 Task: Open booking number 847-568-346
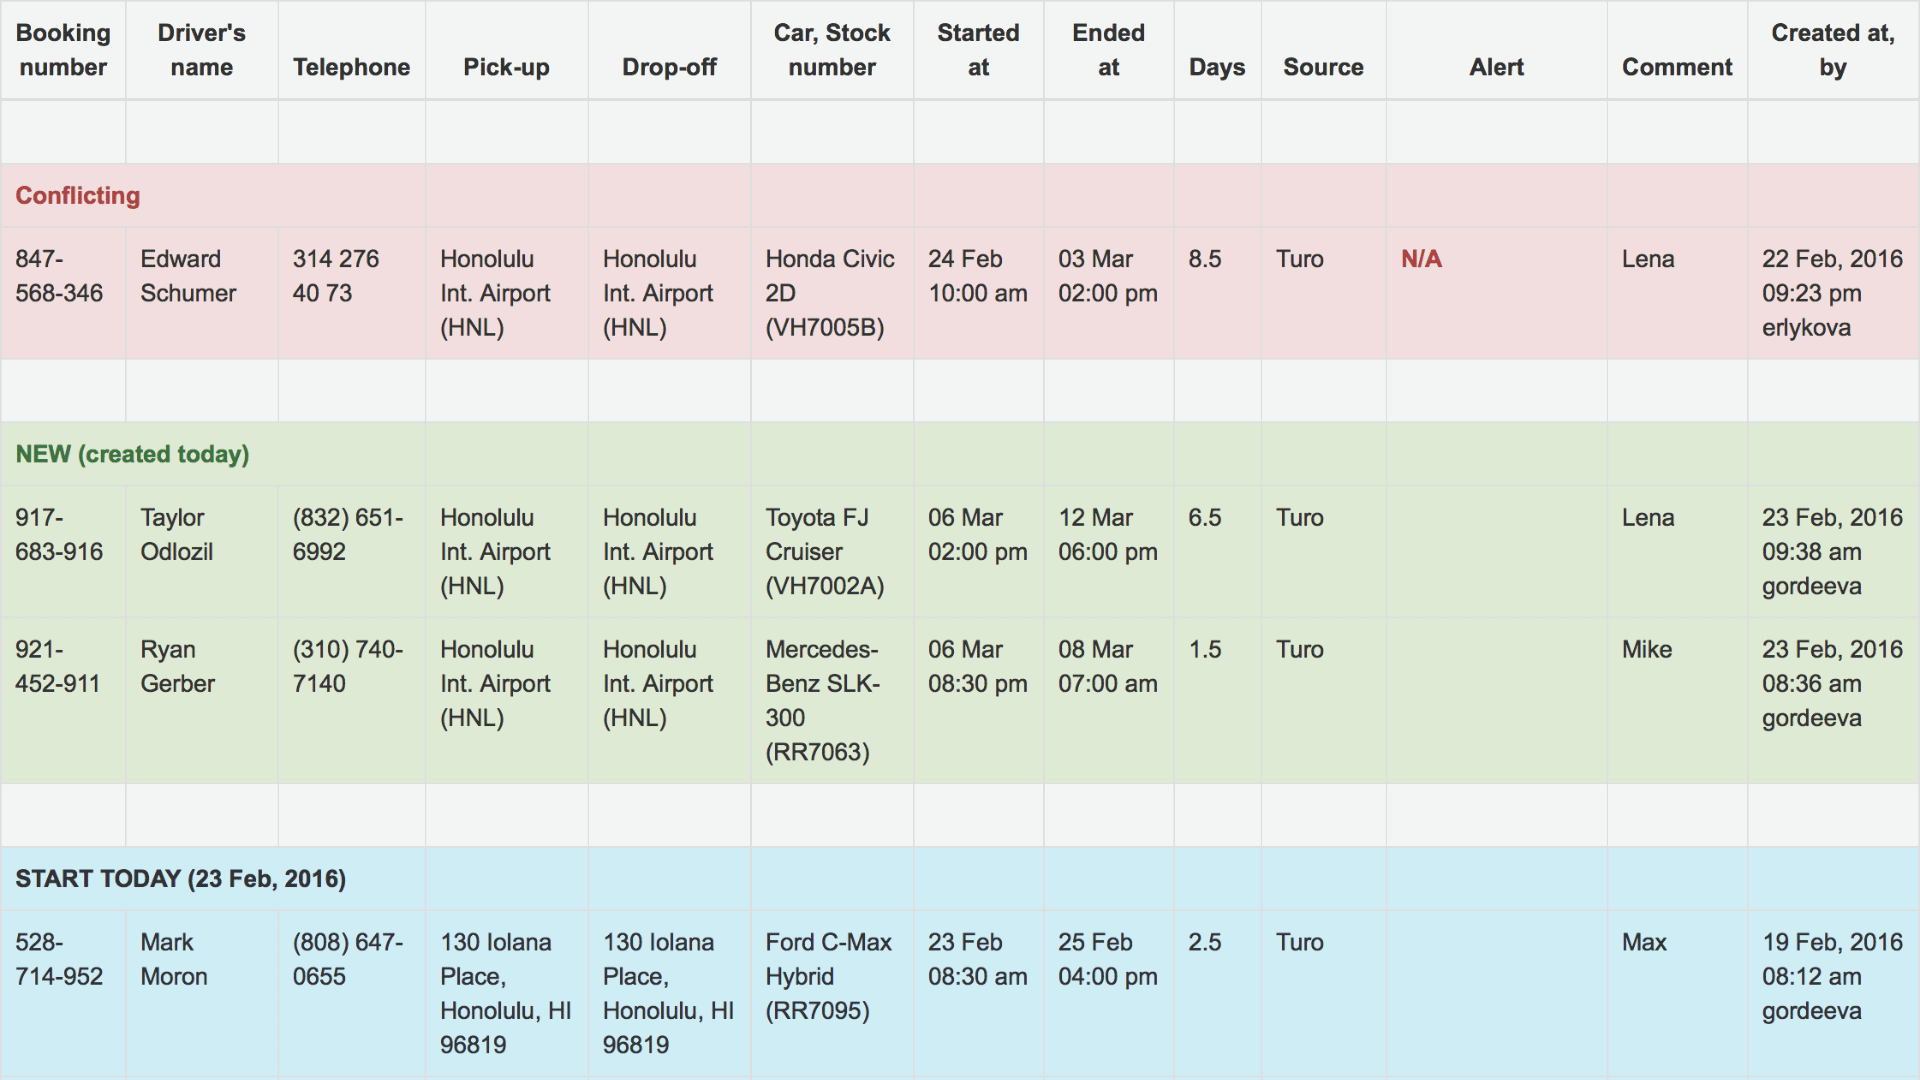click(x=59, y=276)
